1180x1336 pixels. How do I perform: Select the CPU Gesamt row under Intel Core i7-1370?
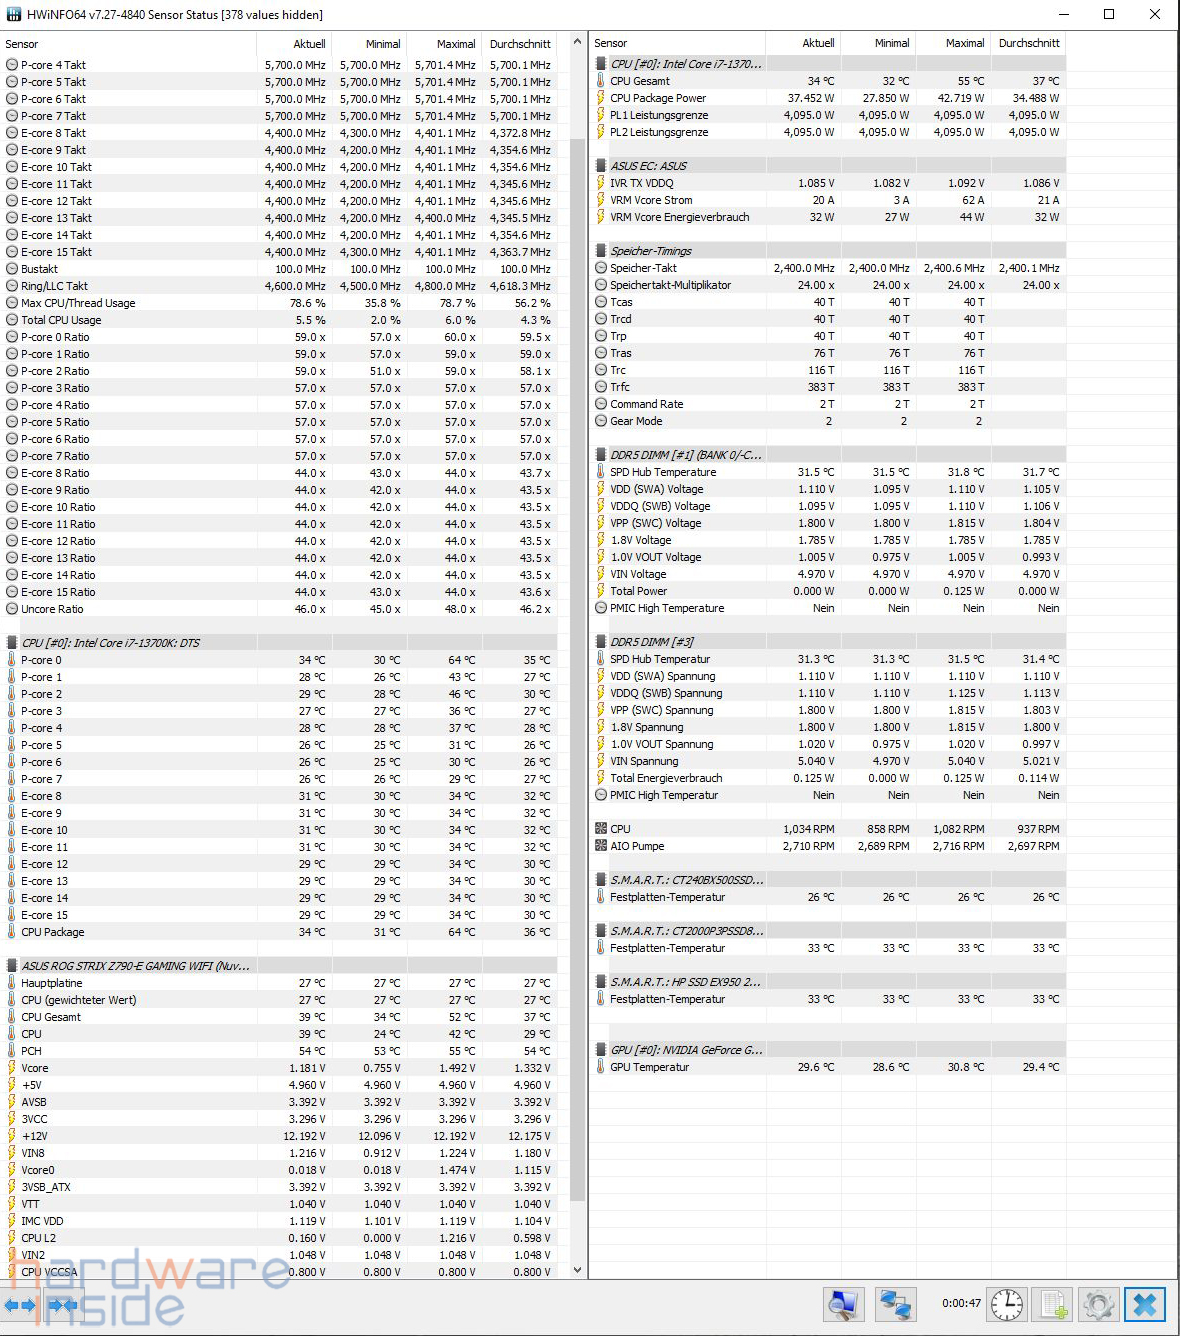(827, 81)
